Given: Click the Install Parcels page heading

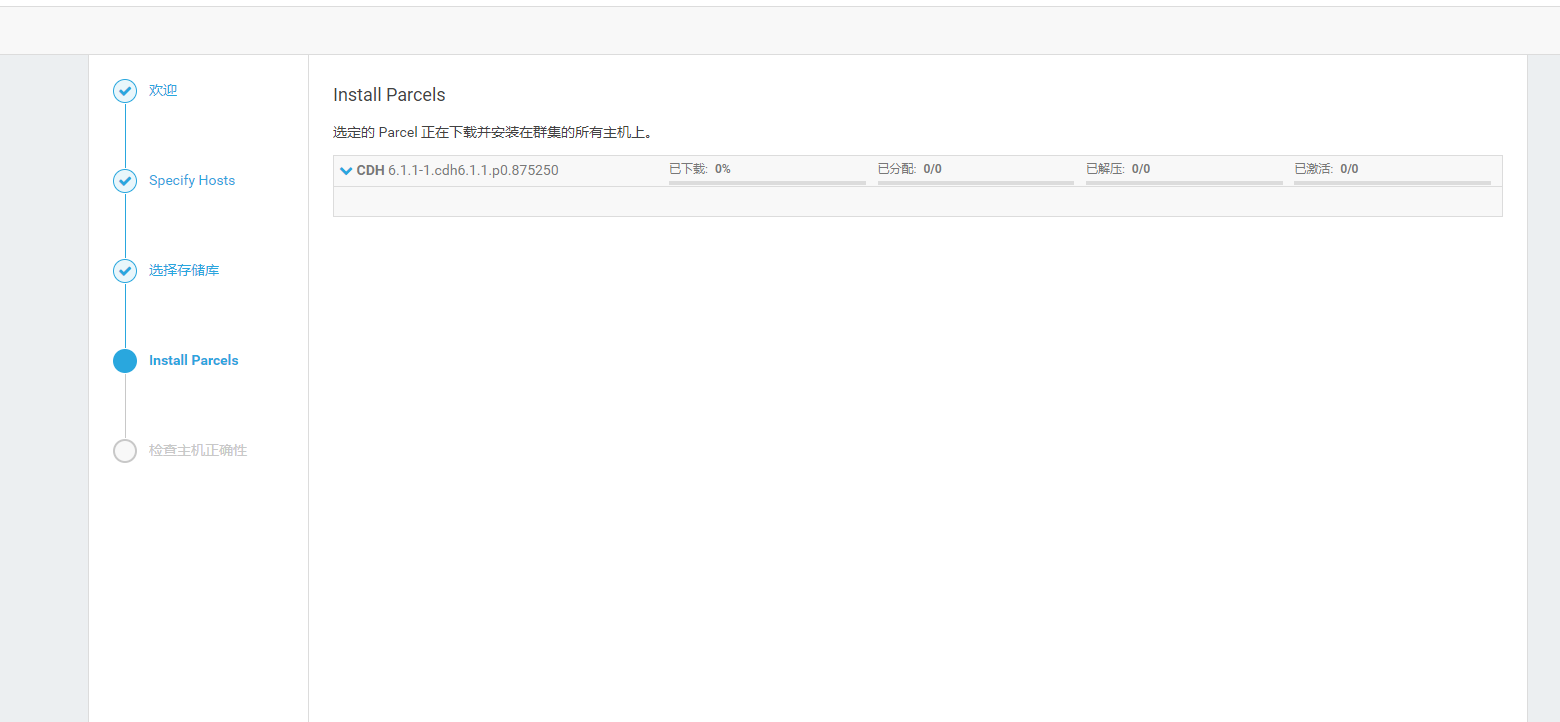Looking at the screenshot, I should click(389, 94).
